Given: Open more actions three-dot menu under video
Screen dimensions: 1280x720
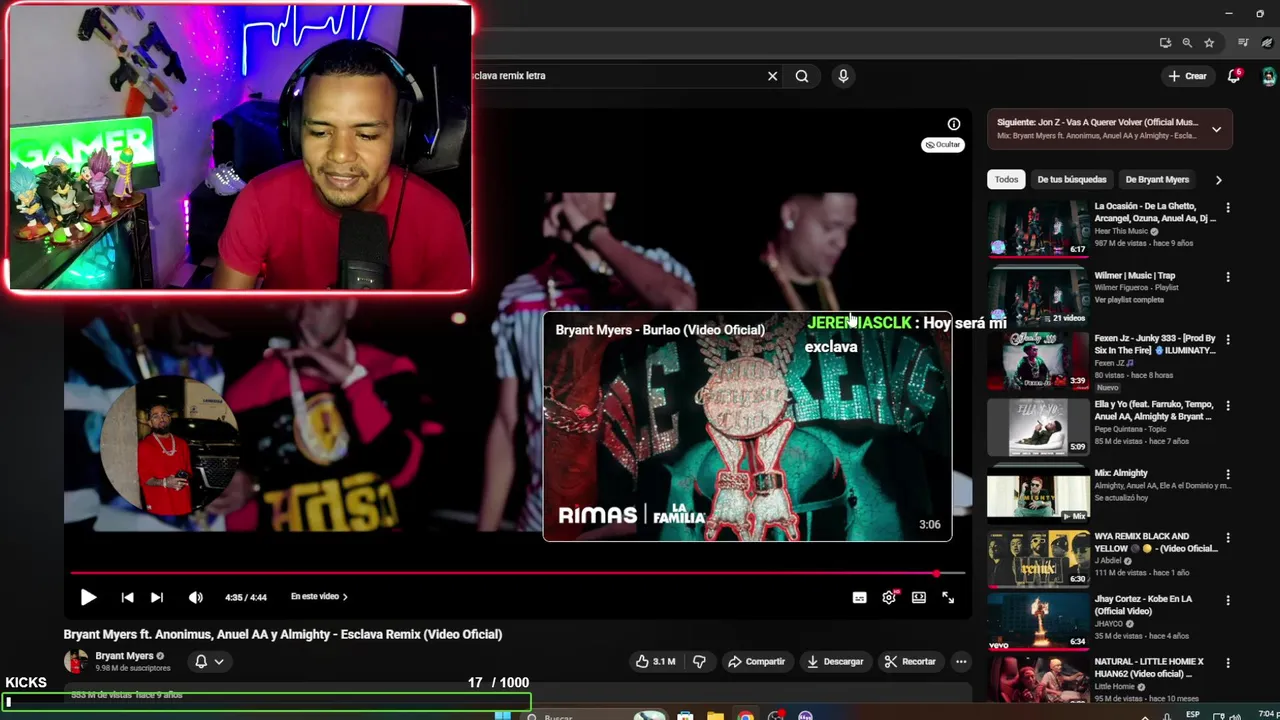Looking at the screenshot, I should [961, 661].
